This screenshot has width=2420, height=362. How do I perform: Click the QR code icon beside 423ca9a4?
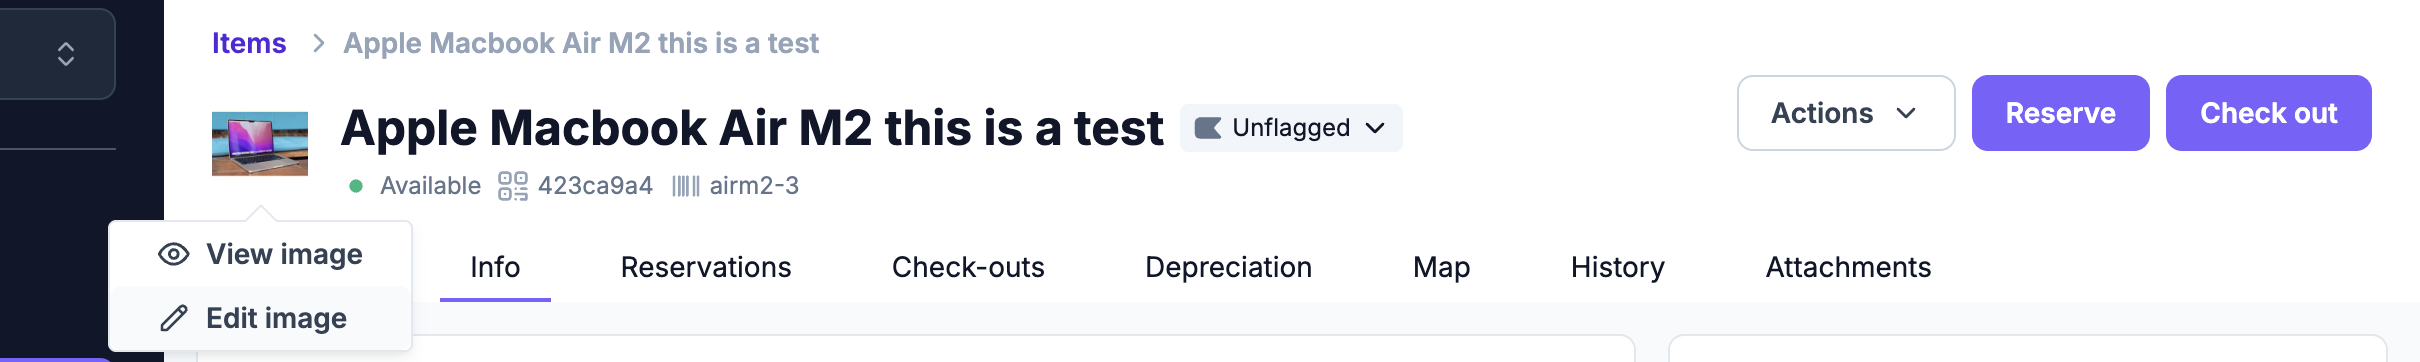(x=513, y=186)
